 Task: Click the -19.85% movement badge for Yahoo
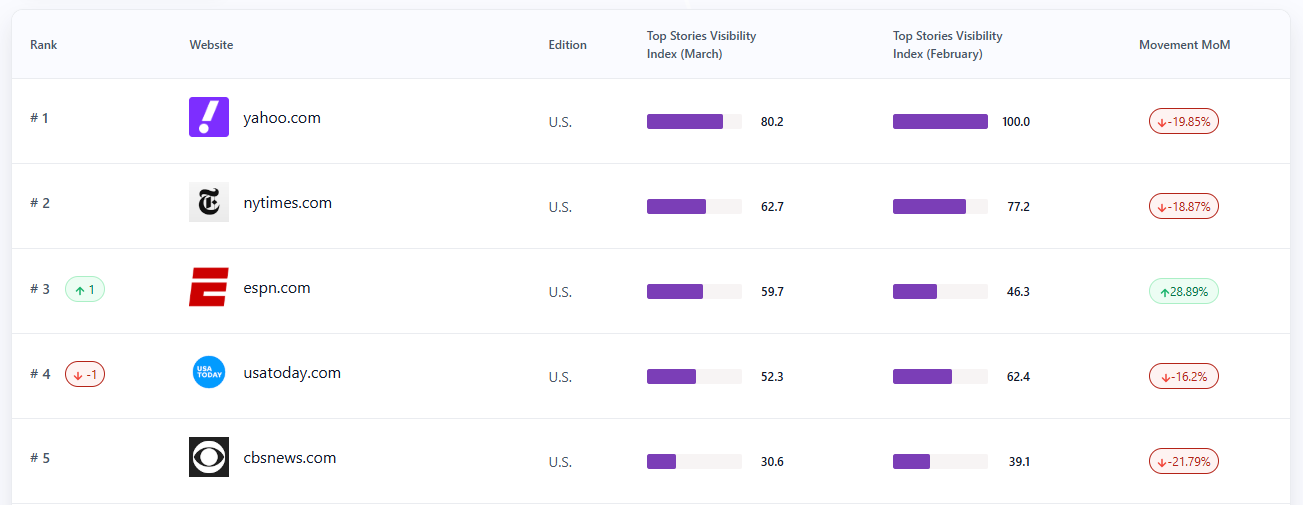(x=1184, y=122)
